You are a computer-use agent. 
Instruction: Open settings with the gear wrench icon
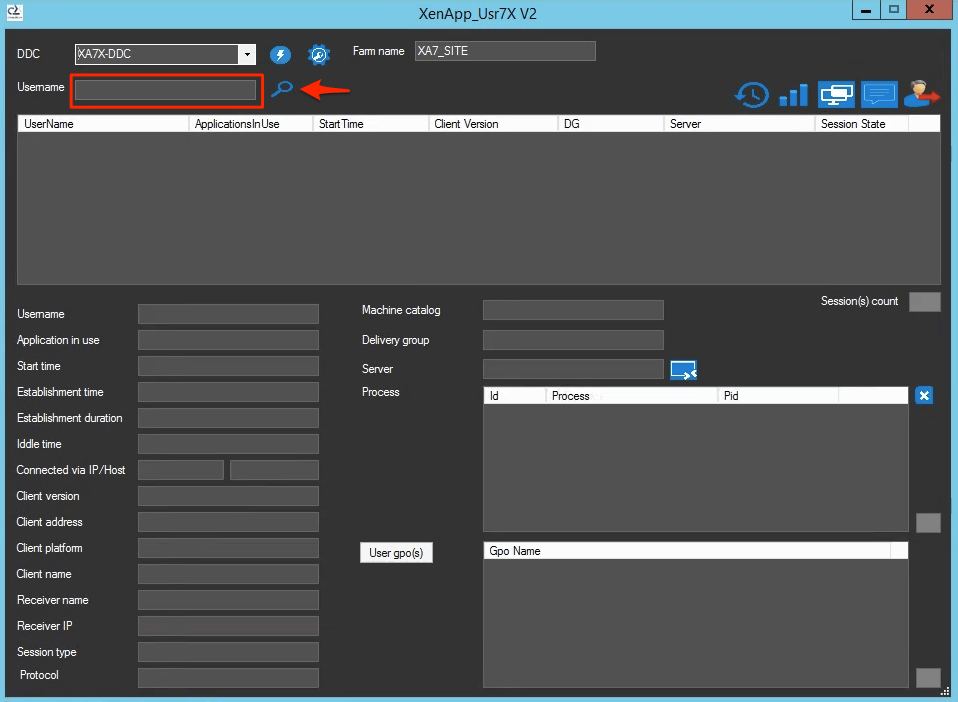click(x=319, y=55)
